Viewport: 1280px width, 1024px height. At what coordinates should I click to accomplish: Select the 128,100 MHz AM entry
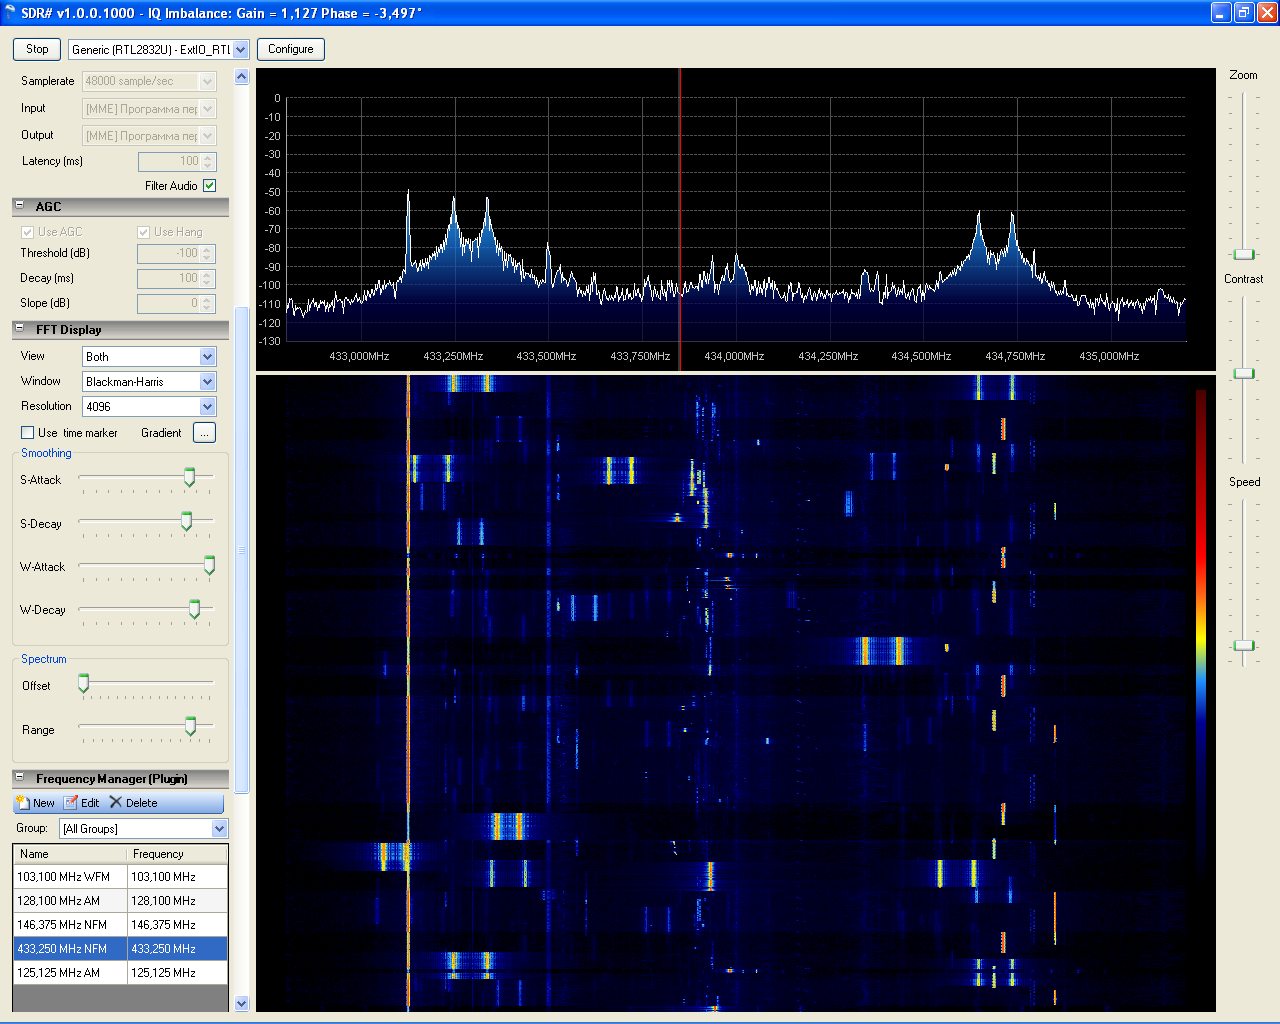pyautogui.click(x=120, y=901)
